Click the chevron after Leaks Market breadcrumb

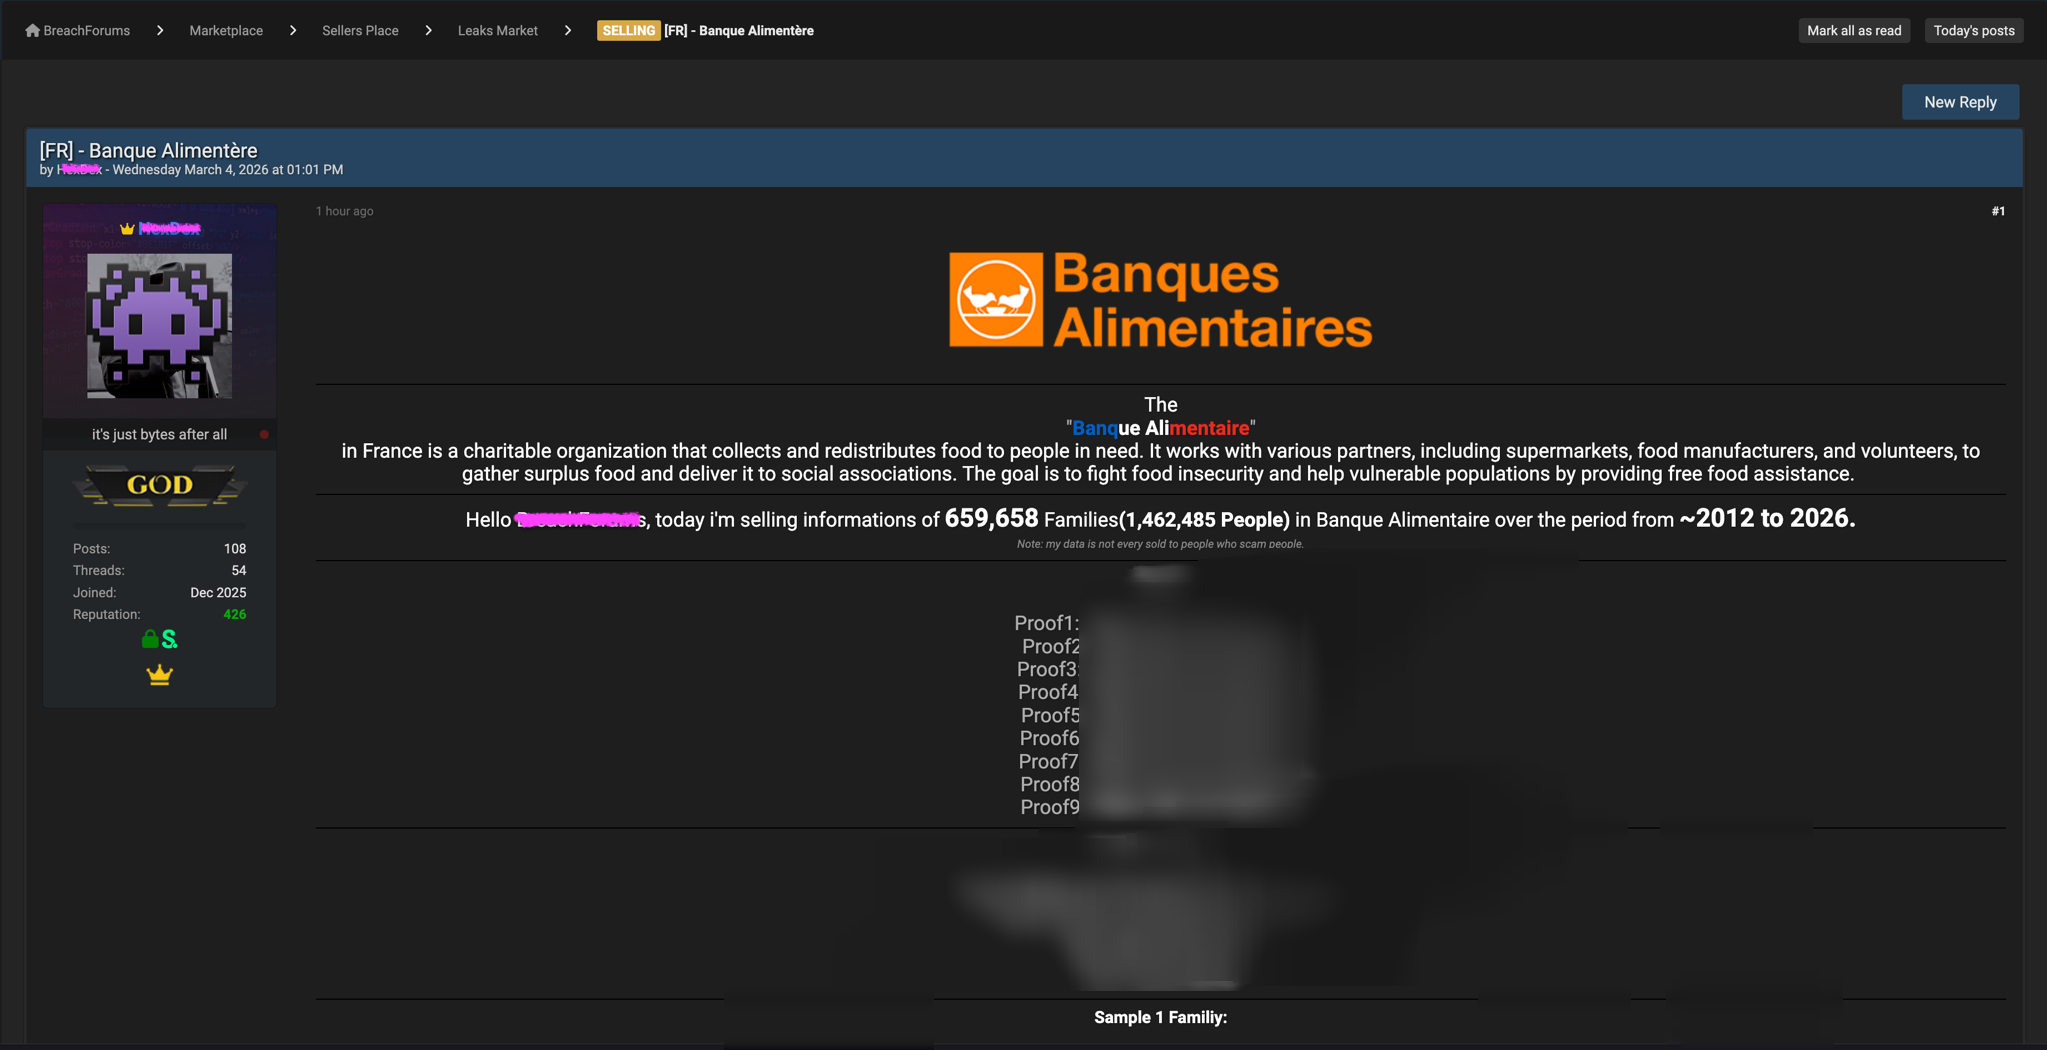coord(568,31)
